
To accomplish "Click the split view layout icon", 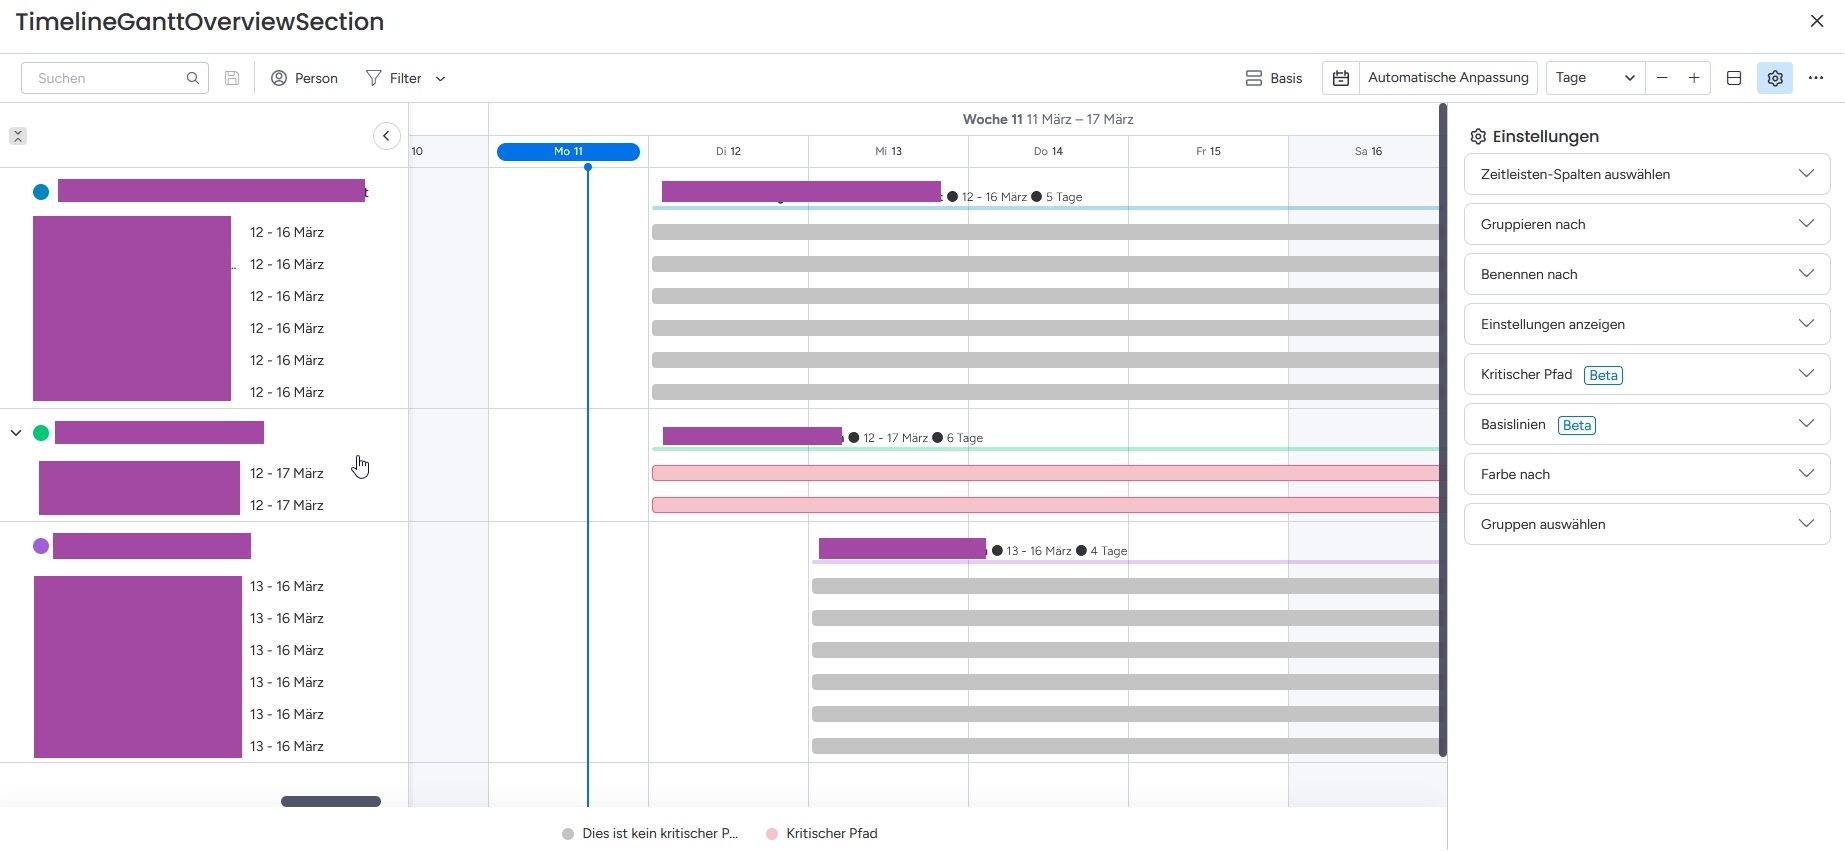I will point(1734,78).
